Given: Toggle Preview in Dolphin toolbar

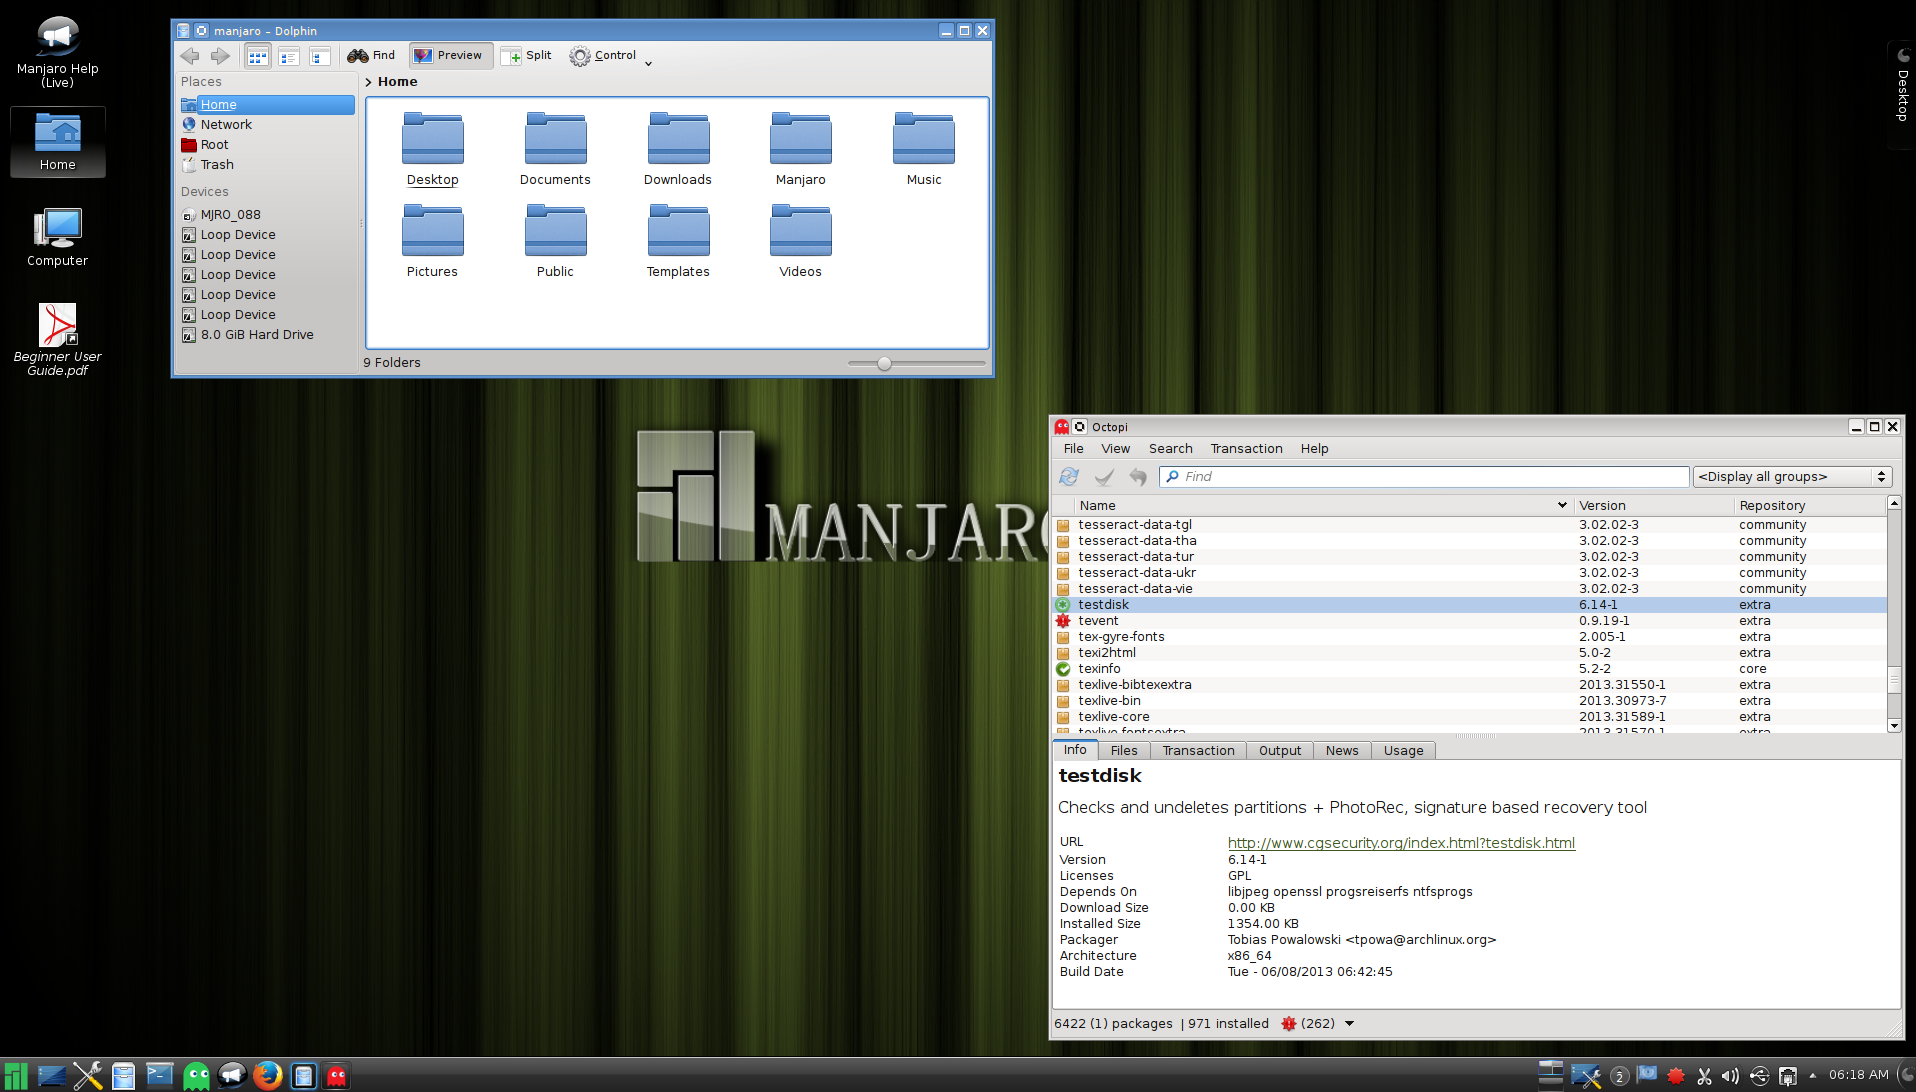Looking at the screenshot, I should pyautogui.click(x=449, y=56).
